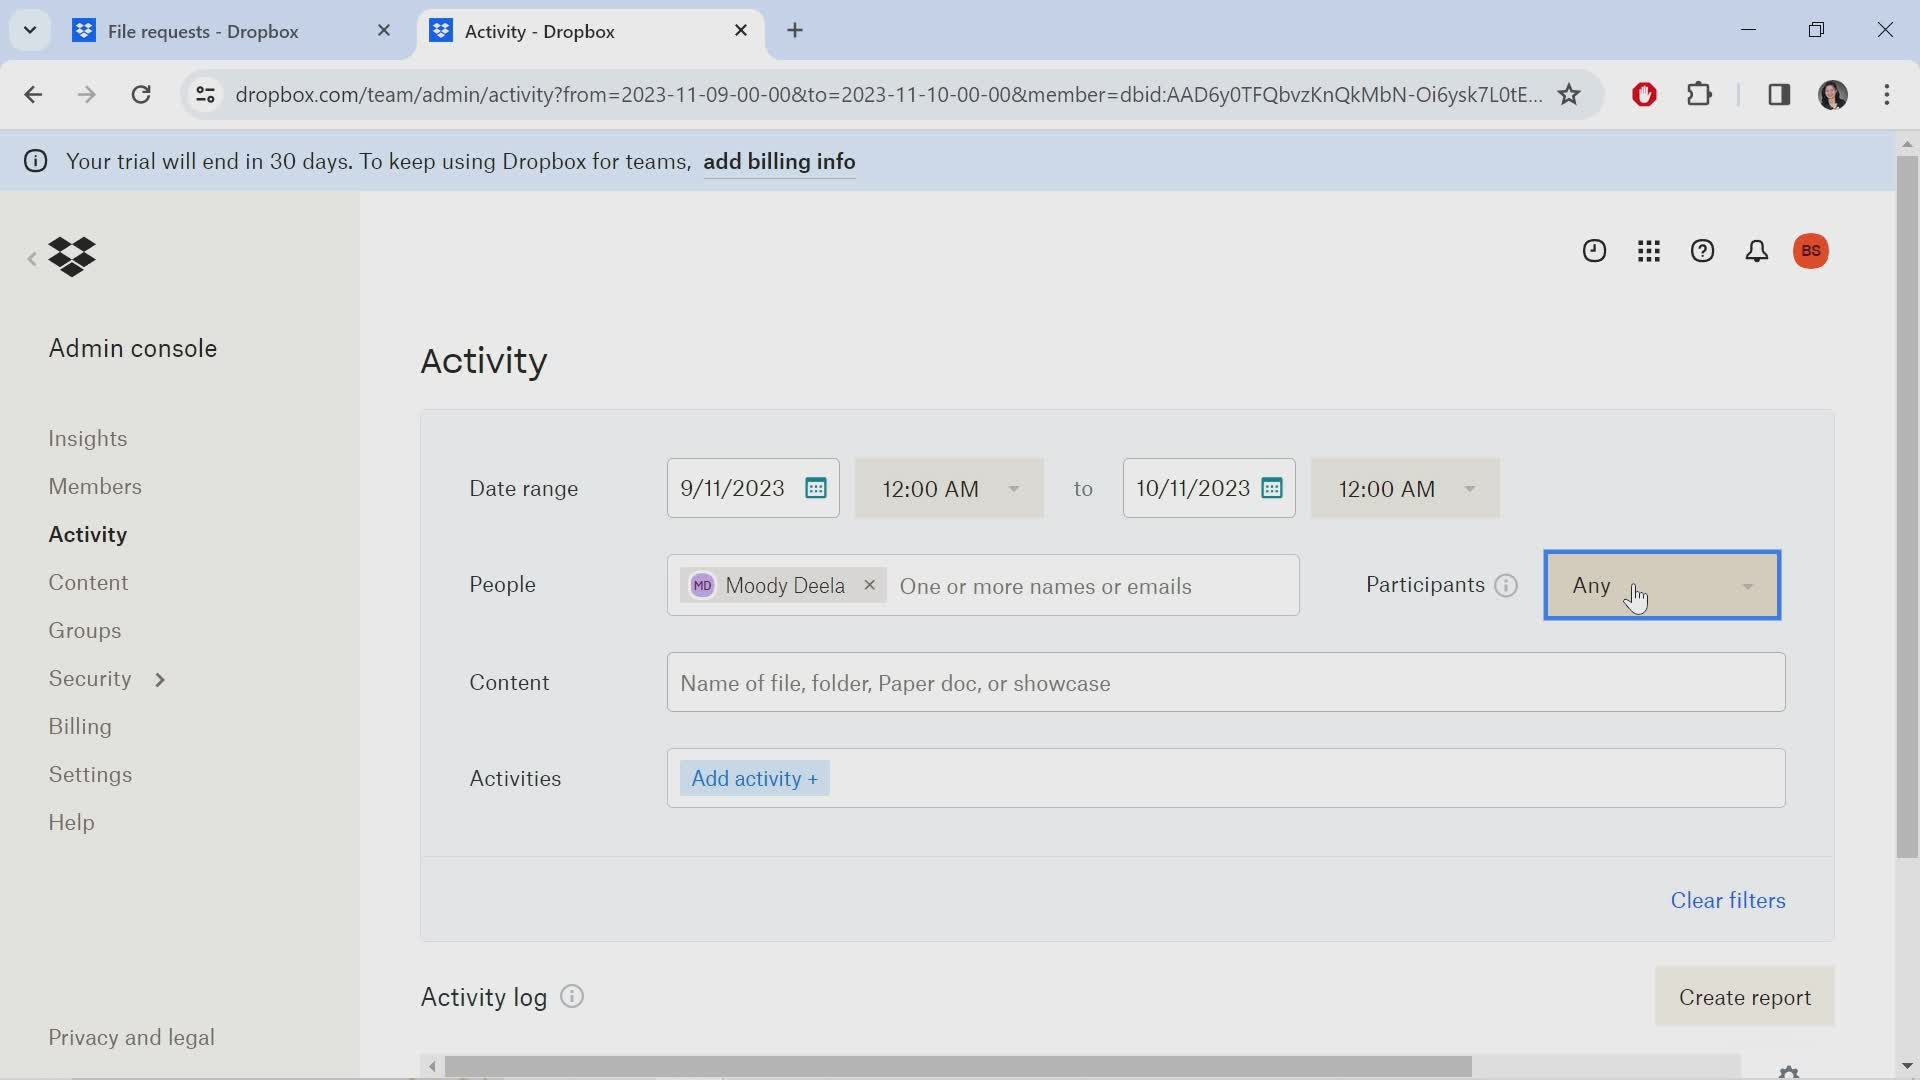The width and height of the screenshot is (1920, 1080).
Task: Bookmark this page with star icon
Action: (1569, 94)
